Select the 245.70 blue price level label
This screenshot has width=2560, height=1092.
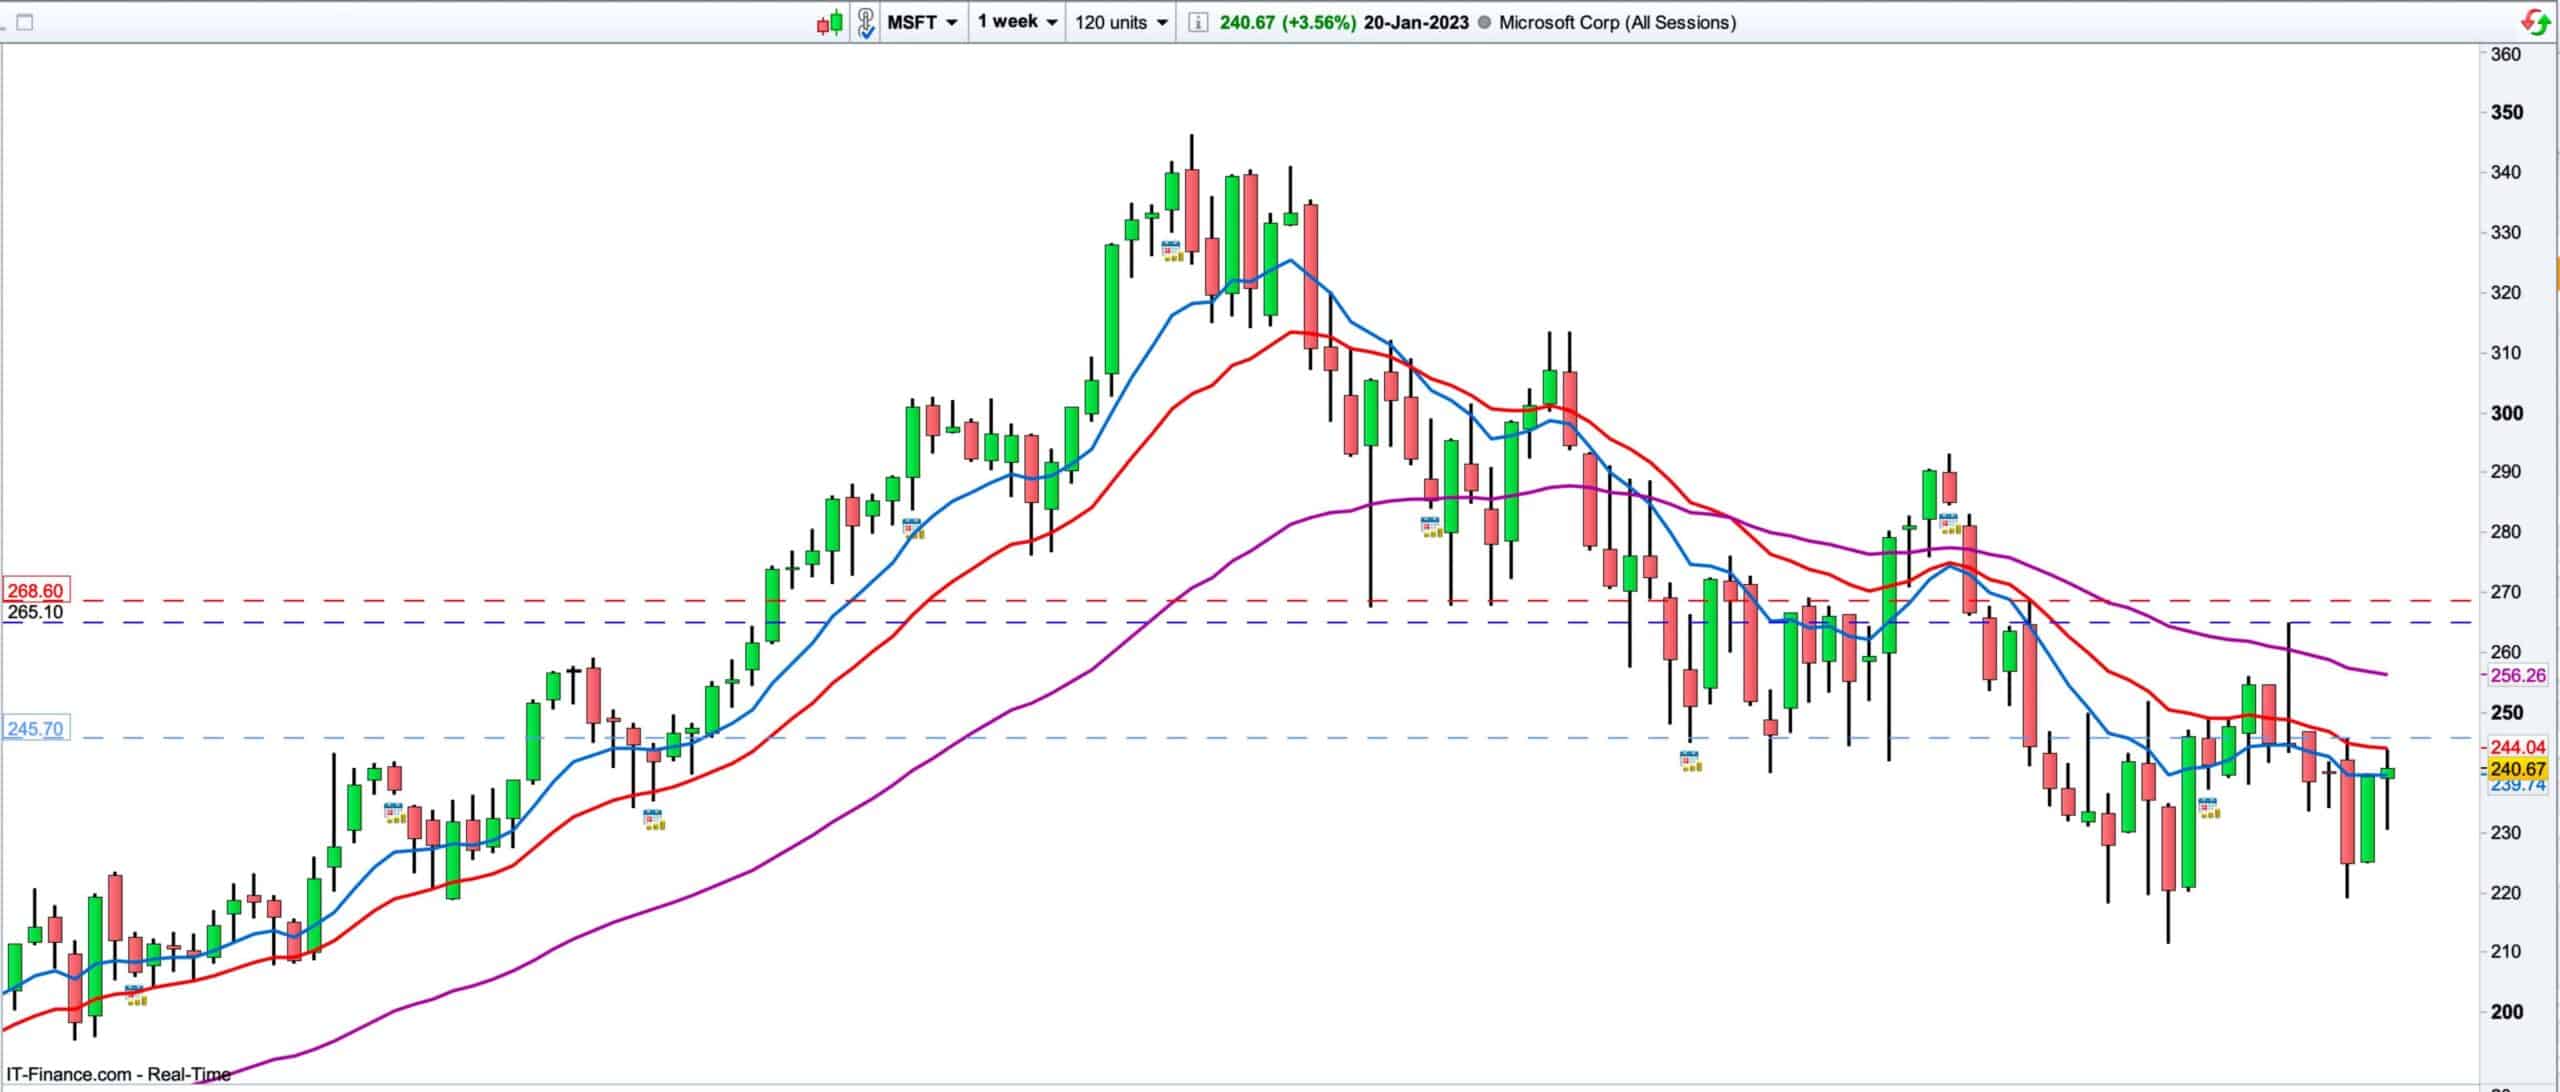point(35,729)
